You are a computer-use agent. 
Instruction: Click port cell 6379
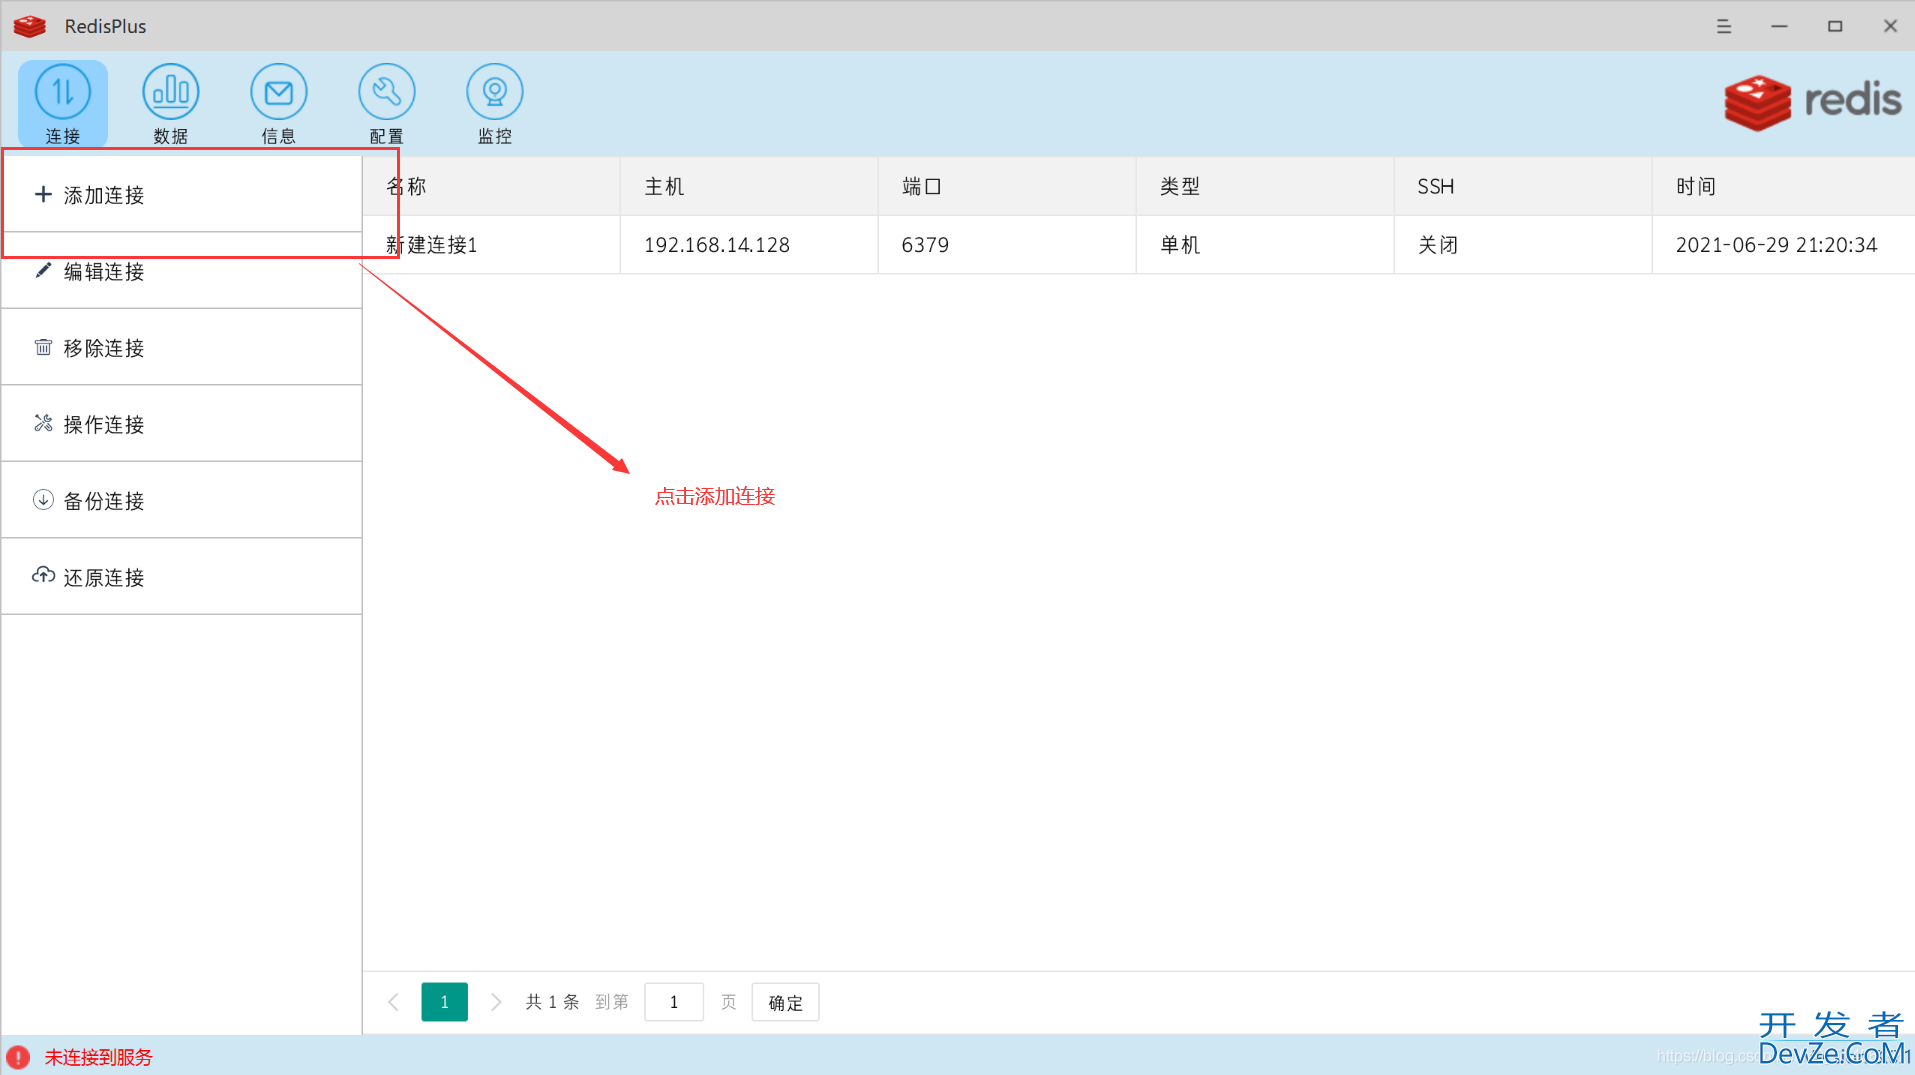coord(1007,245)
